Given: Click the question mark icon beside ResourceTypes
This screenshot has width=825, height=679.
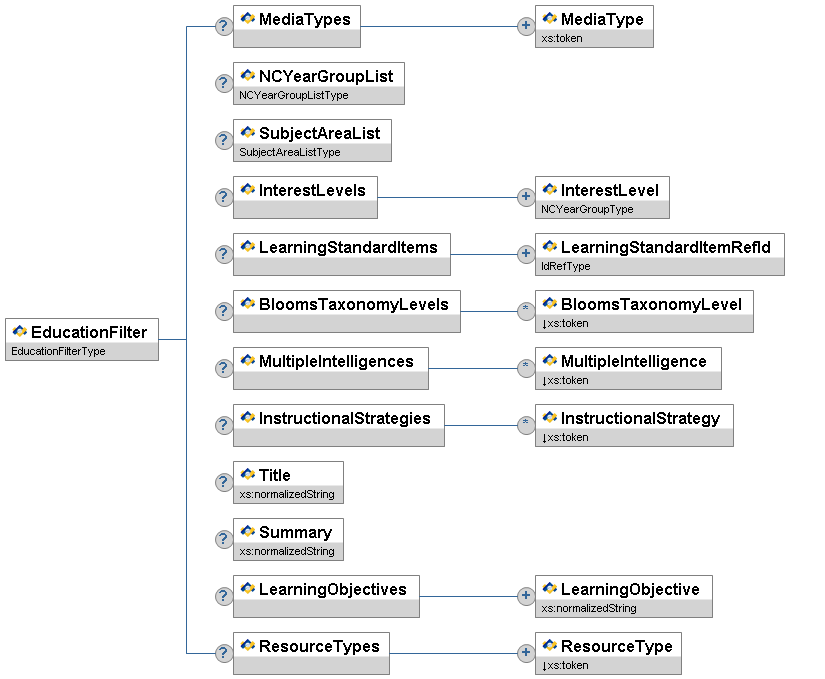Looking at the screenshot, I should (x=224, y=653).
